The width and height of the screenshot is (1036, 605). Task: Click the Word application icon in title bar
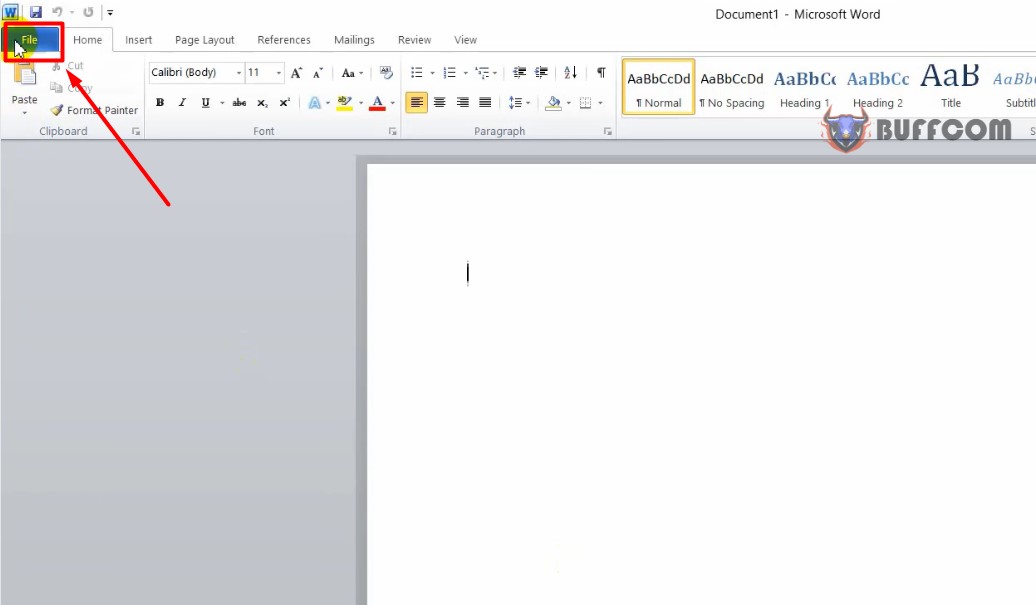[11, 12]
